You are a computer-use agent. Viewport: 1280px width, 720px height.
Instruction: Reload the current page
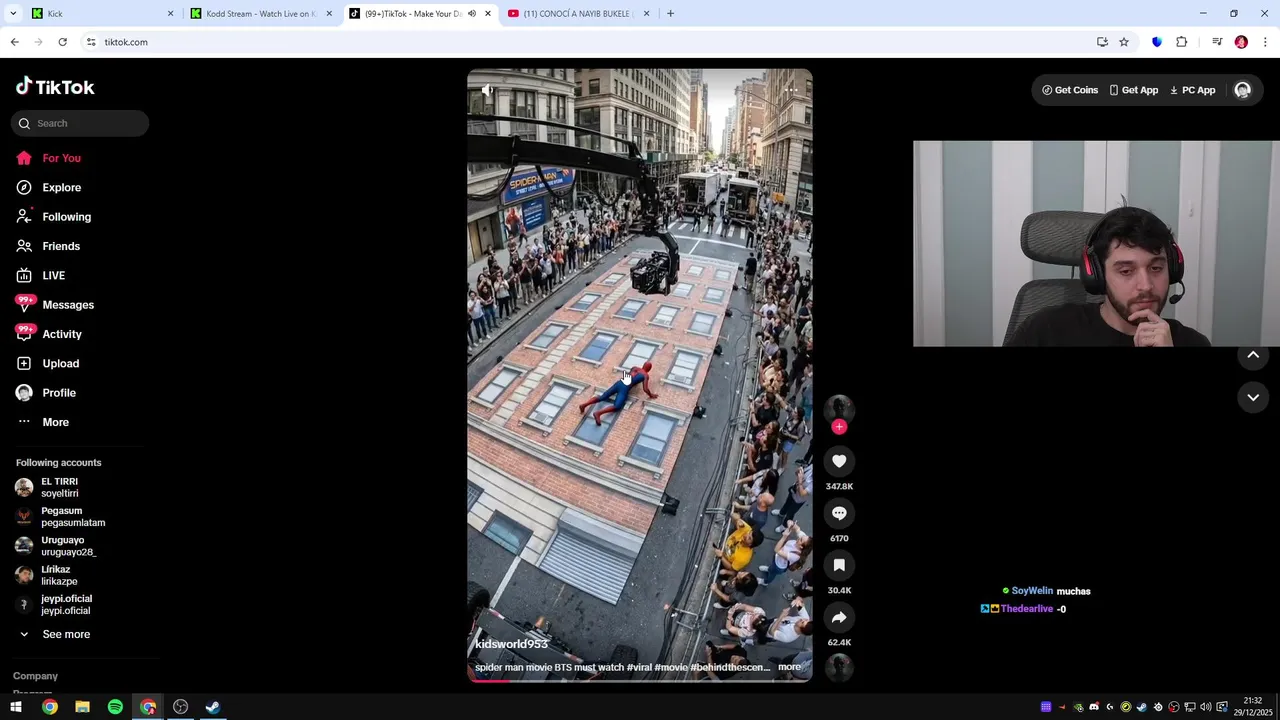point(62,42)
